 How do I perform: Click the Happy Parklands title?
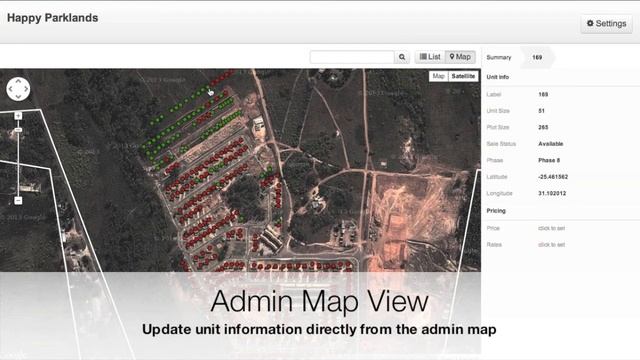(53, 18)
